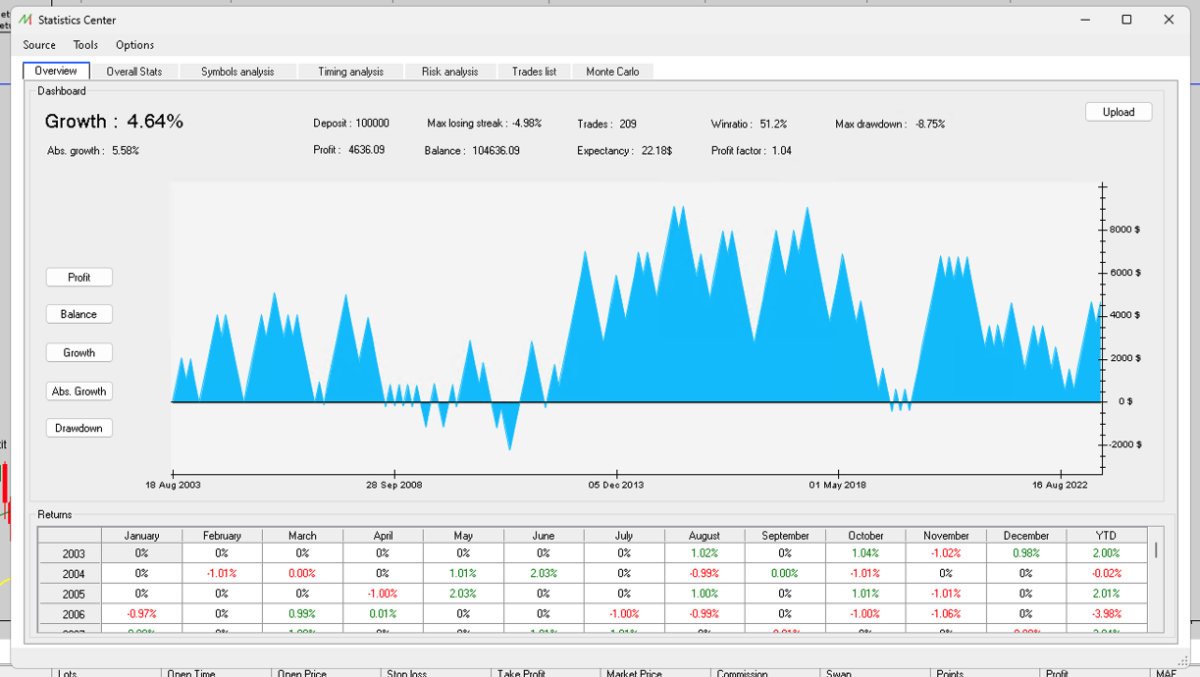This screenshot has height=677, width=1200.
Task: Switch chart to Growth view
Action: point(79,353)
